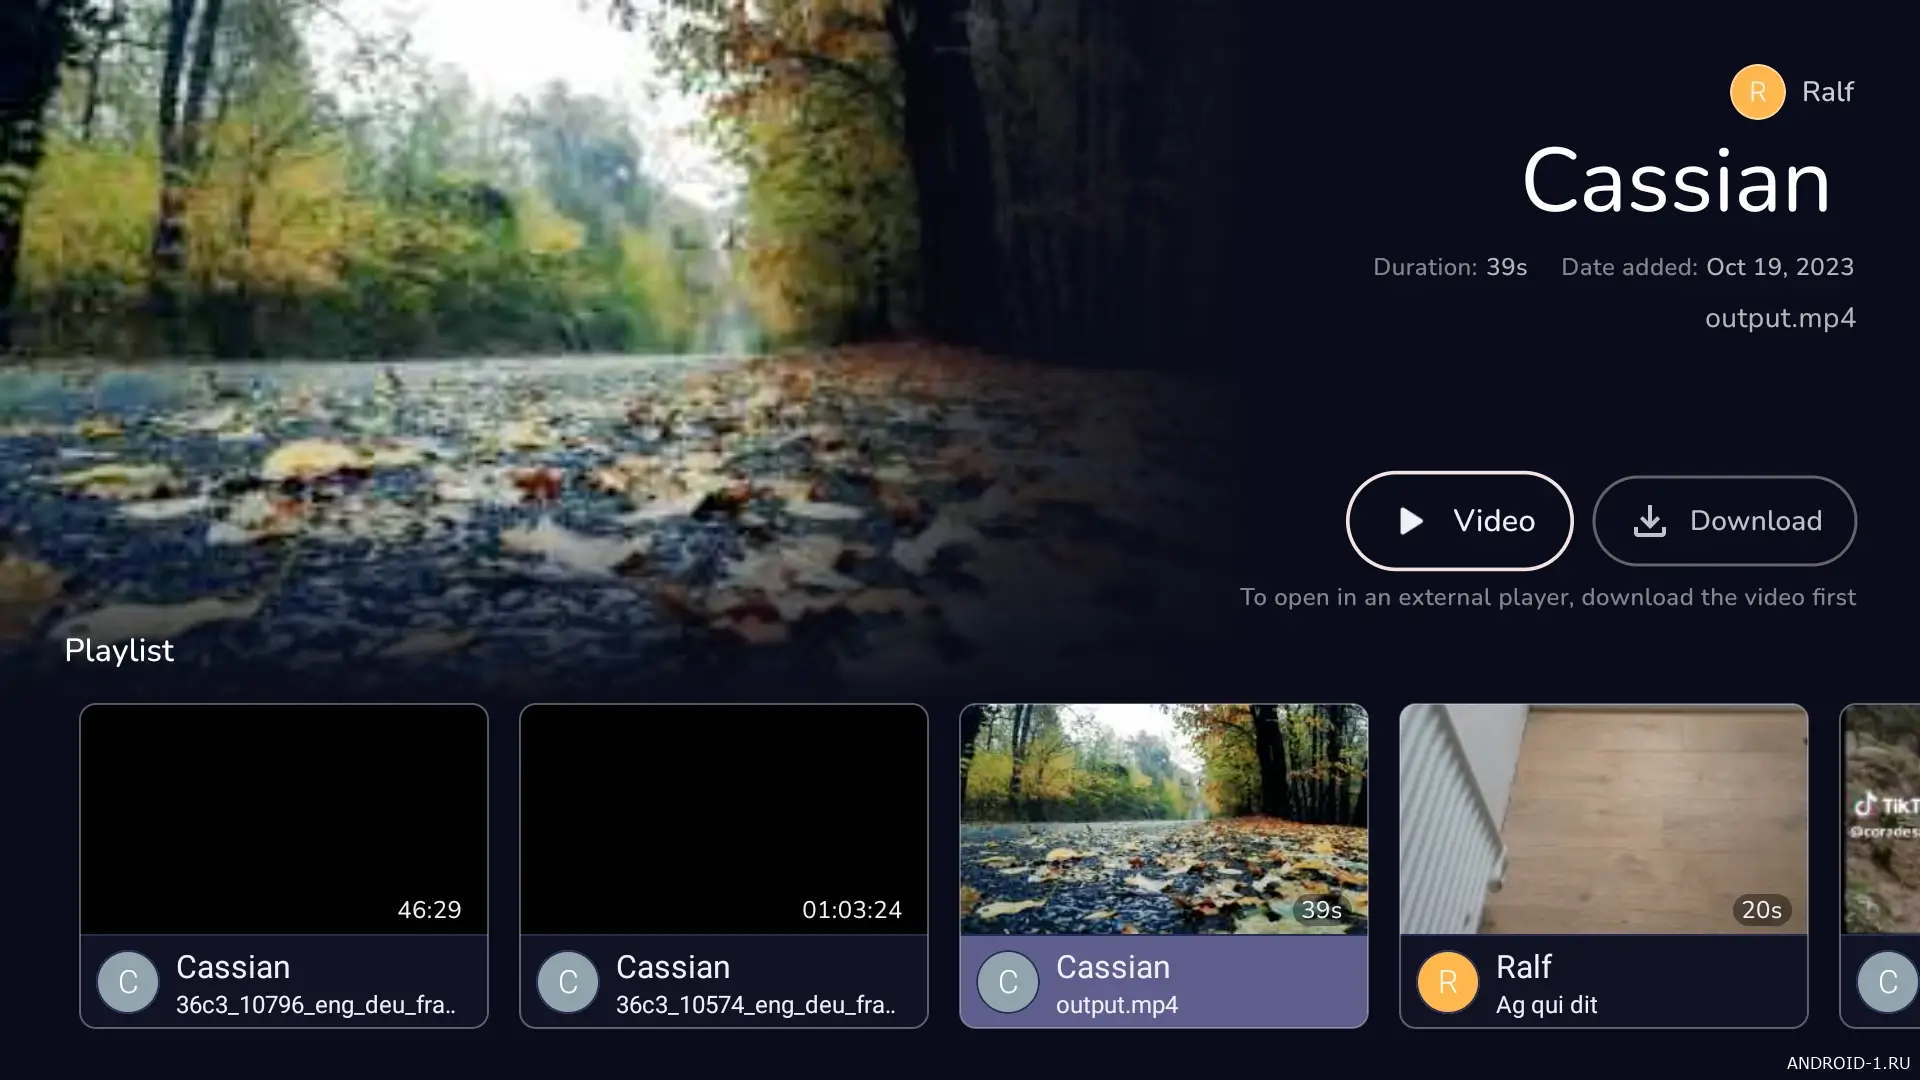Select the 36c3_10574_eng_deu_fra playlist entry
The image size is (1920, 1080).
click(x=755, y=1005)
